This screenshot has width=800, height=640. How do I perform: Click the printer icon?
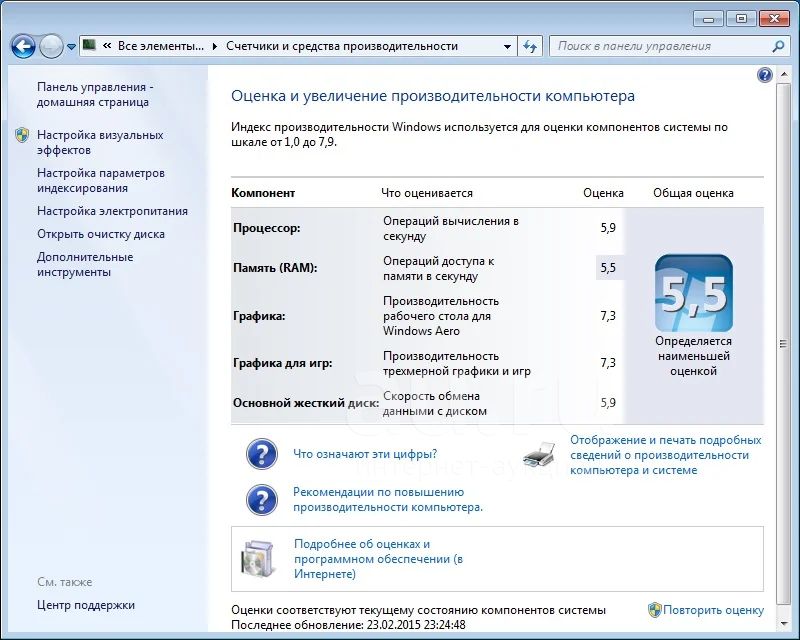tap(540, 454)
